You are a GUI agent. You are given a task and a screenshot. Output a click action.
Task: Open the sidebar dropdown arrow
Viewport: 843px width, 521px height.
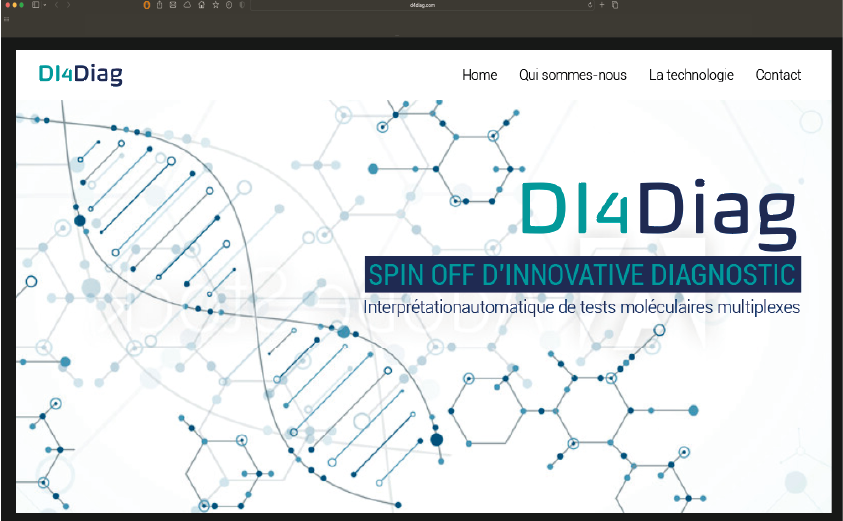(x=43, y=5)
